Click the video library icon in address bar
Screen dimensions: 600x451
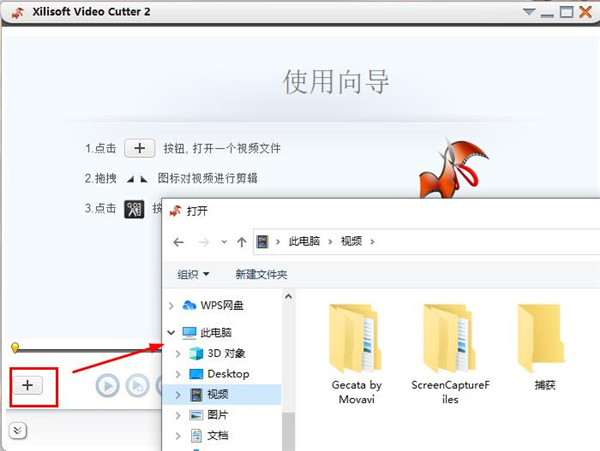coord(262,242)
